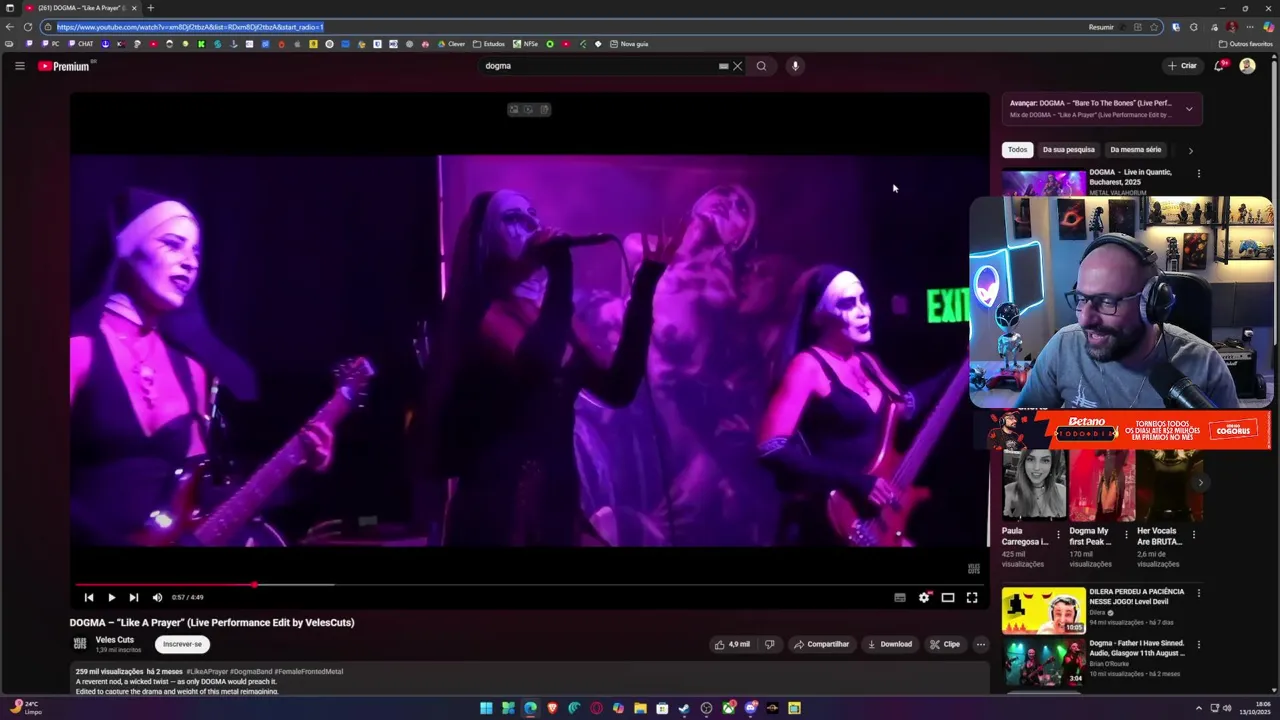The height and width of the screenshot is (720, 1280).
Task: Expand the mix playlist panel chevron
Action: click(x=1189, y=109)
